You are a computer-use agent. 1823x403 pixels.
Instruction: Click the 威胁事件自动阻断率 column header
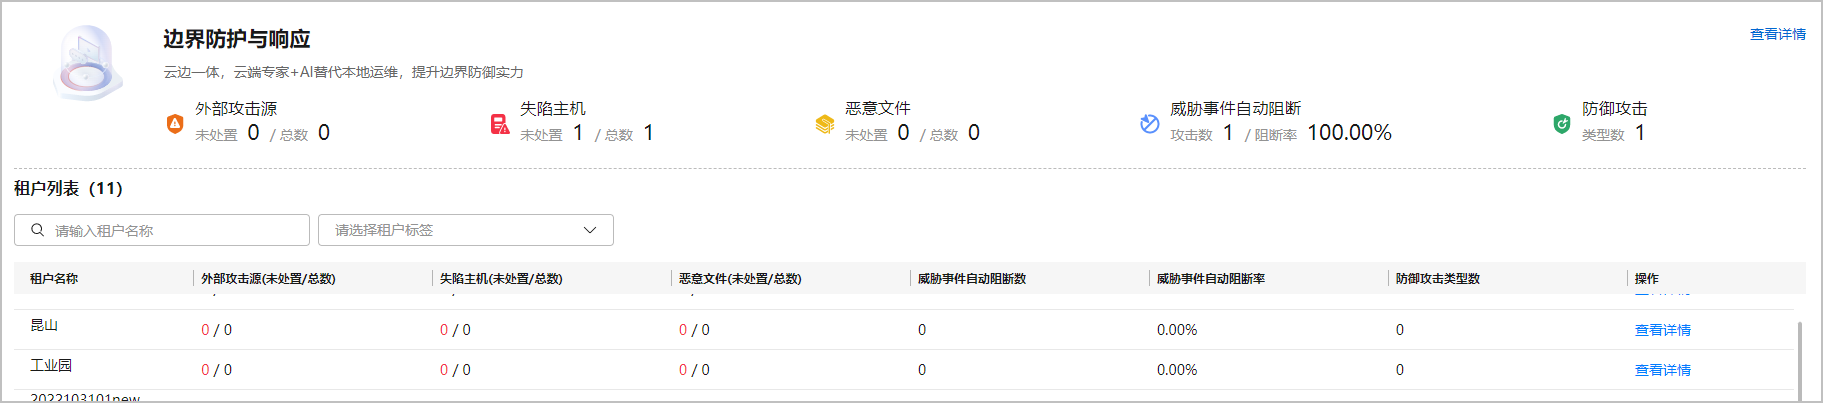[x=1211, y=279]
